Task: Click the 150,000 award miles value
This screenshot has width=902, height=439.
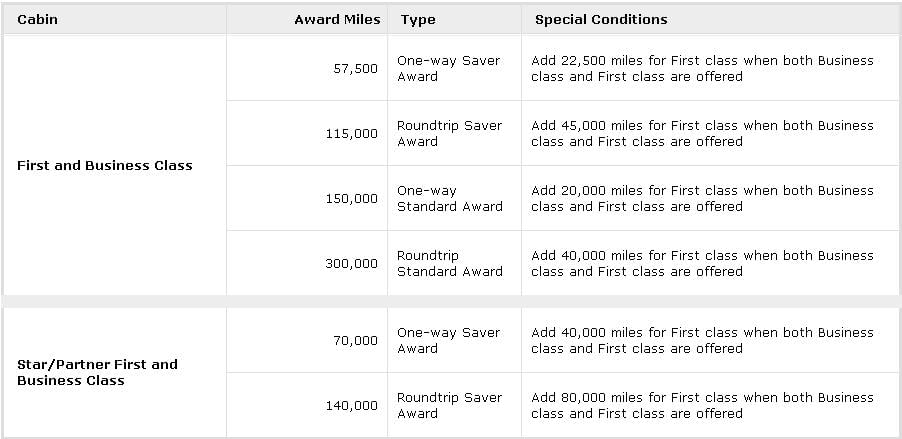Action: 351,198
